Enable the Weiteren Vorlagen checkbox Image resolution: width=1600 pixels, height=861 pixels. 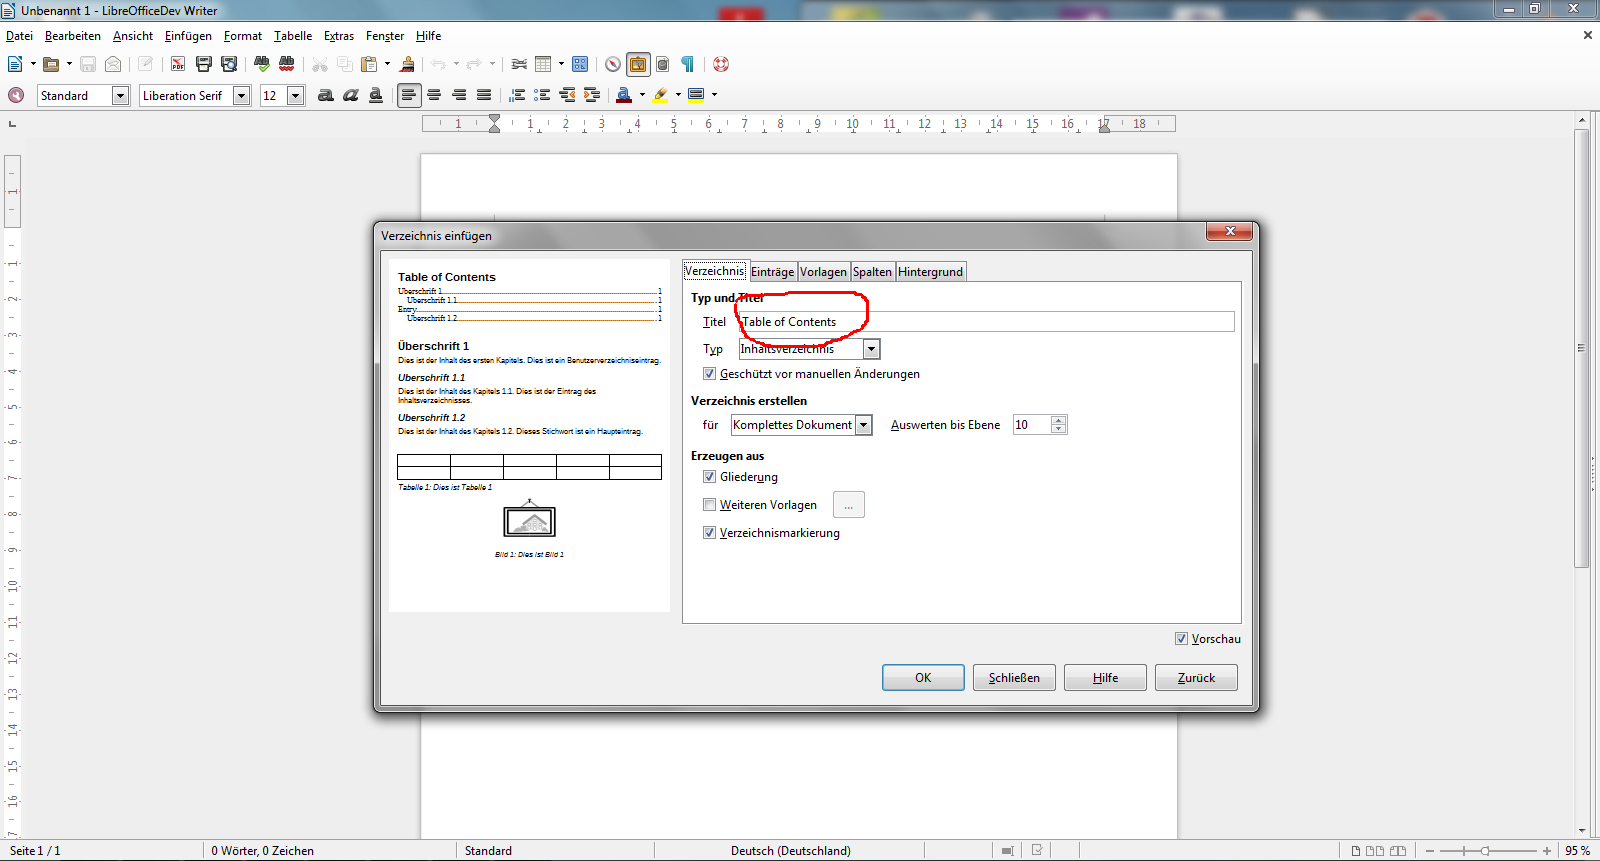(709, 505)
